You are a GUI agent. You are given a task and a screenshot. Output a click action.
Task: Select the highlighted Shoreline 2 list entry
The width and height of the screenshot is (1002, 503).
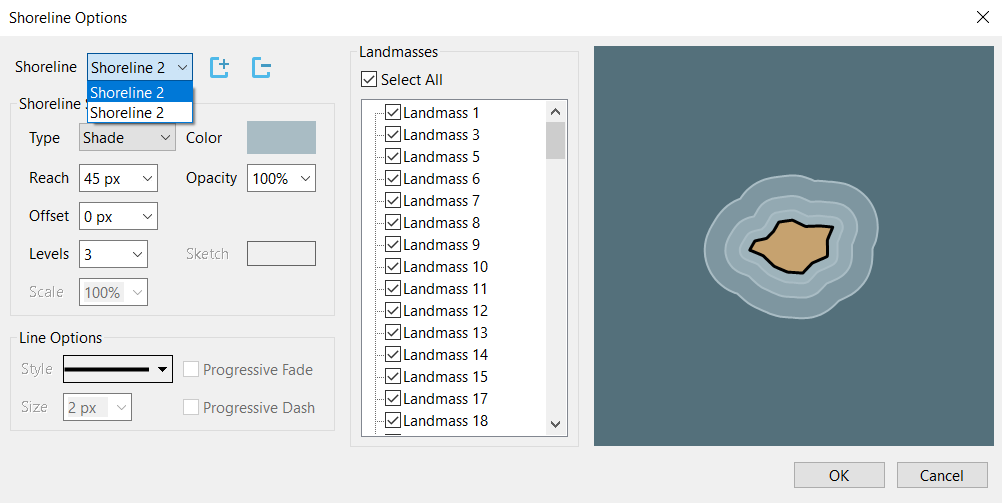(140, 93)
